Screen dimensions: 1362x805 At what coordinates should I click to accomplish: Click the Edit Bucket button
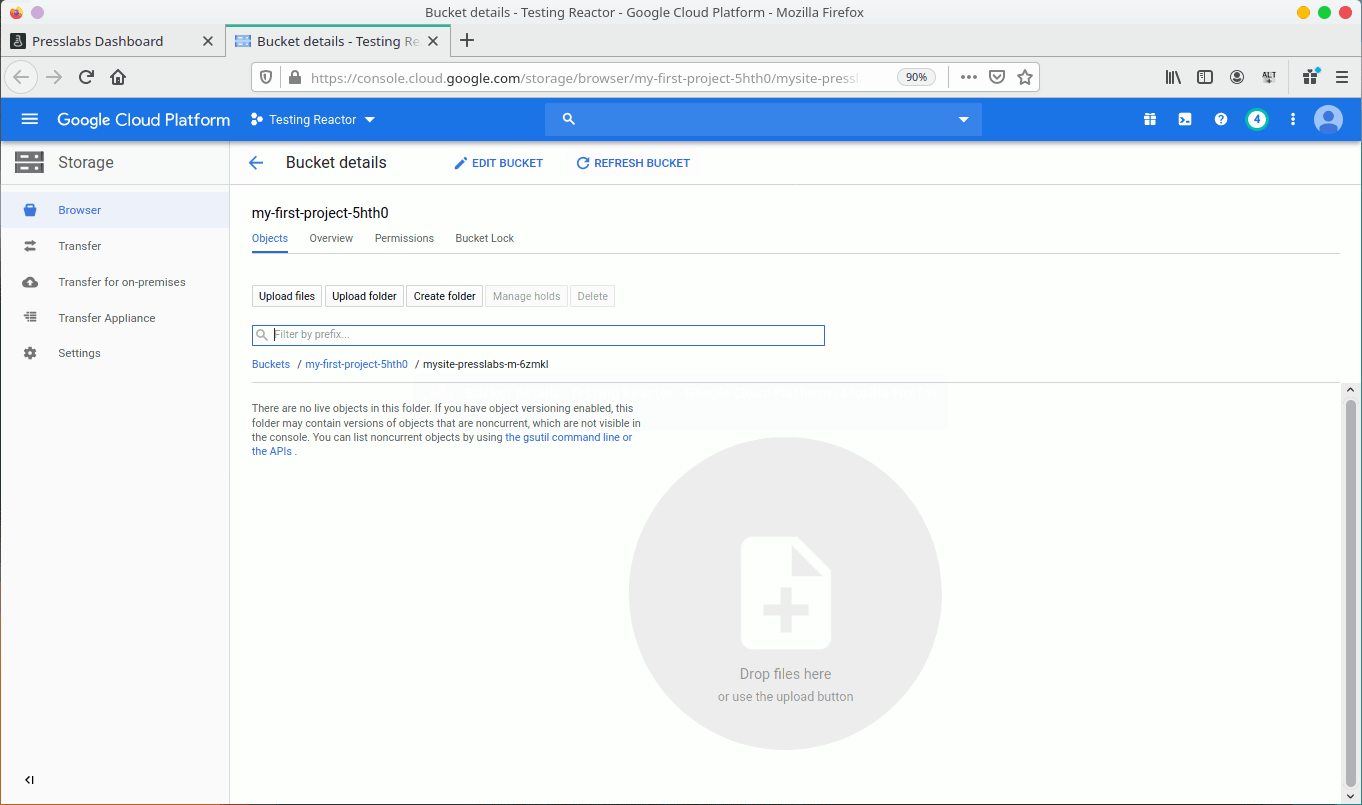[x=498, y=163]
